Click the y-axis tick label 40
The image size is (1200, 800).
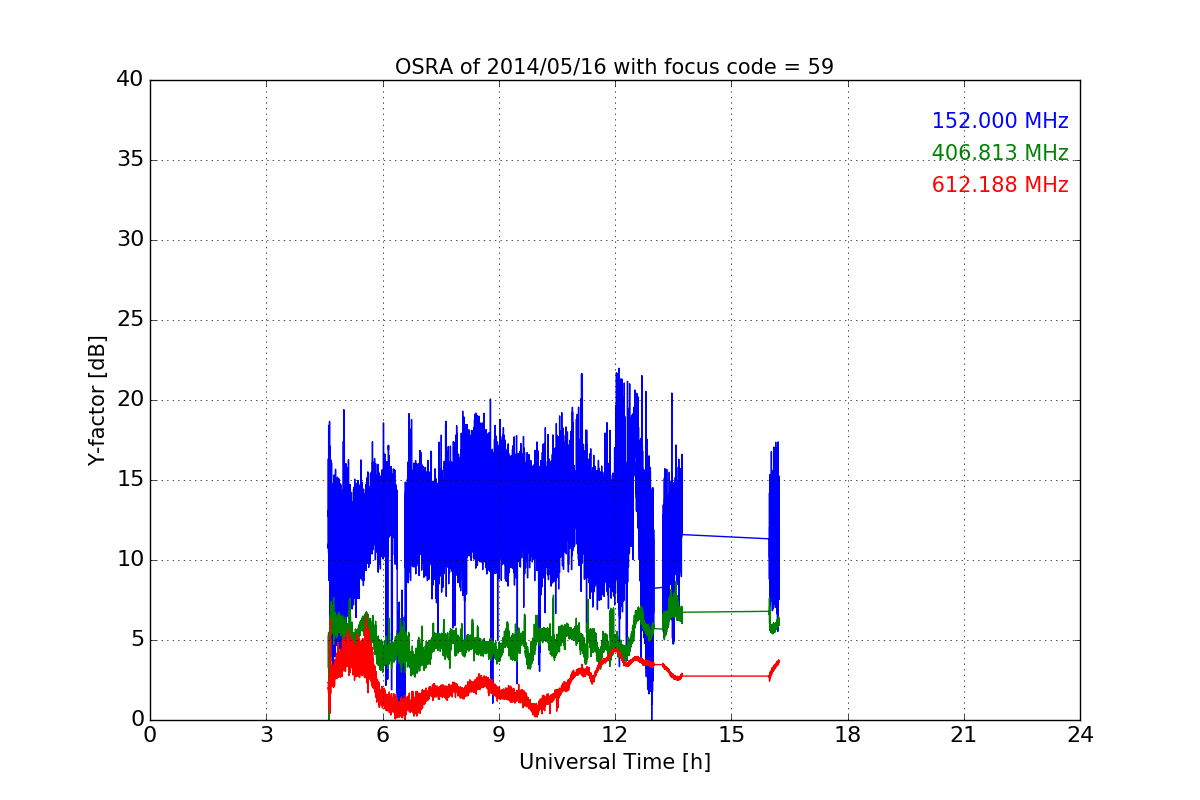click(x=130, y=80)
